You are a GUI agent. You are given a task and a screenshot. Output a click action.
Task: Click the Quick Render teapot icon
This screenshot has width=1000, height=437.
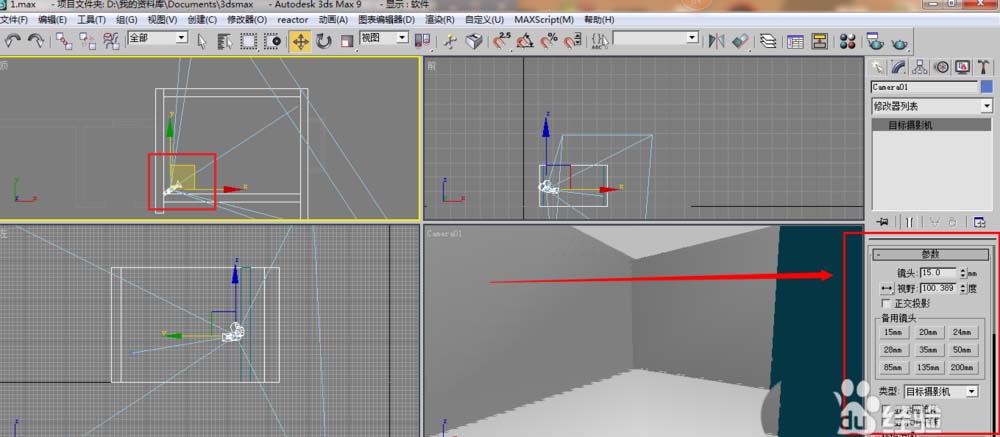pyautogui.click(x=900, y=41)
